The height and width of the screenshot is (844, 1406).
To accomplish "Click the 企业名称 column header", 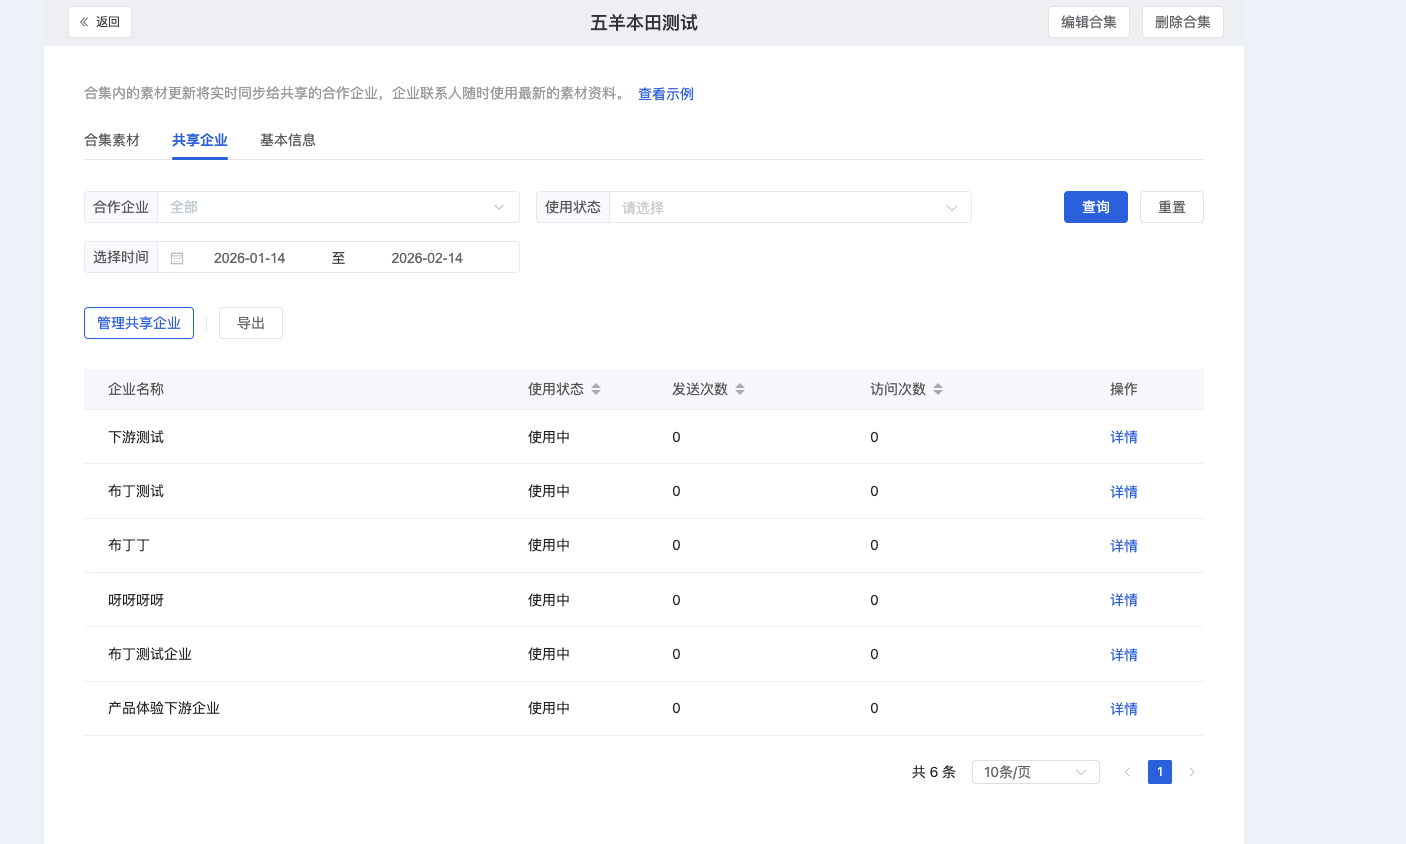I will tap(136, 389).
